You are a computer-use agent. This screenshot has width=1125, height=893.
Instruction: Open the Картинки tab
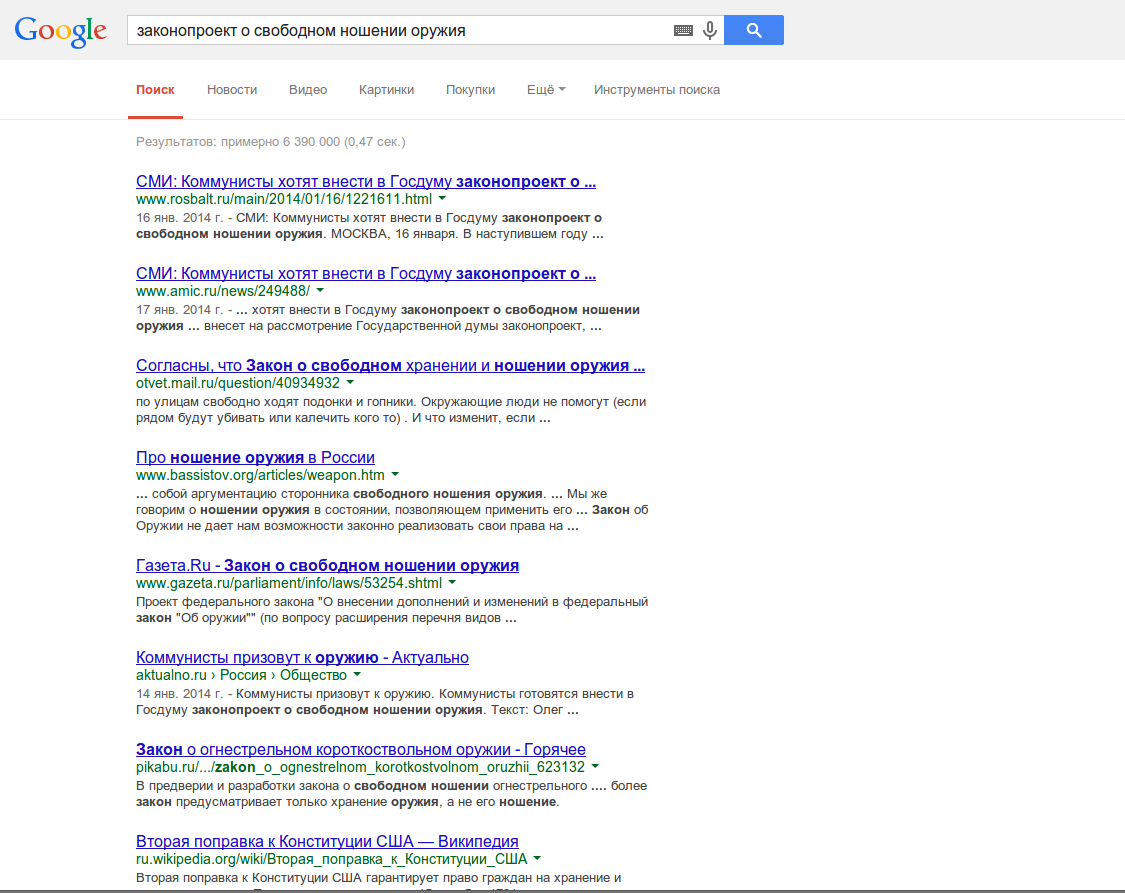pyautogui.click(x=386, y=90)
